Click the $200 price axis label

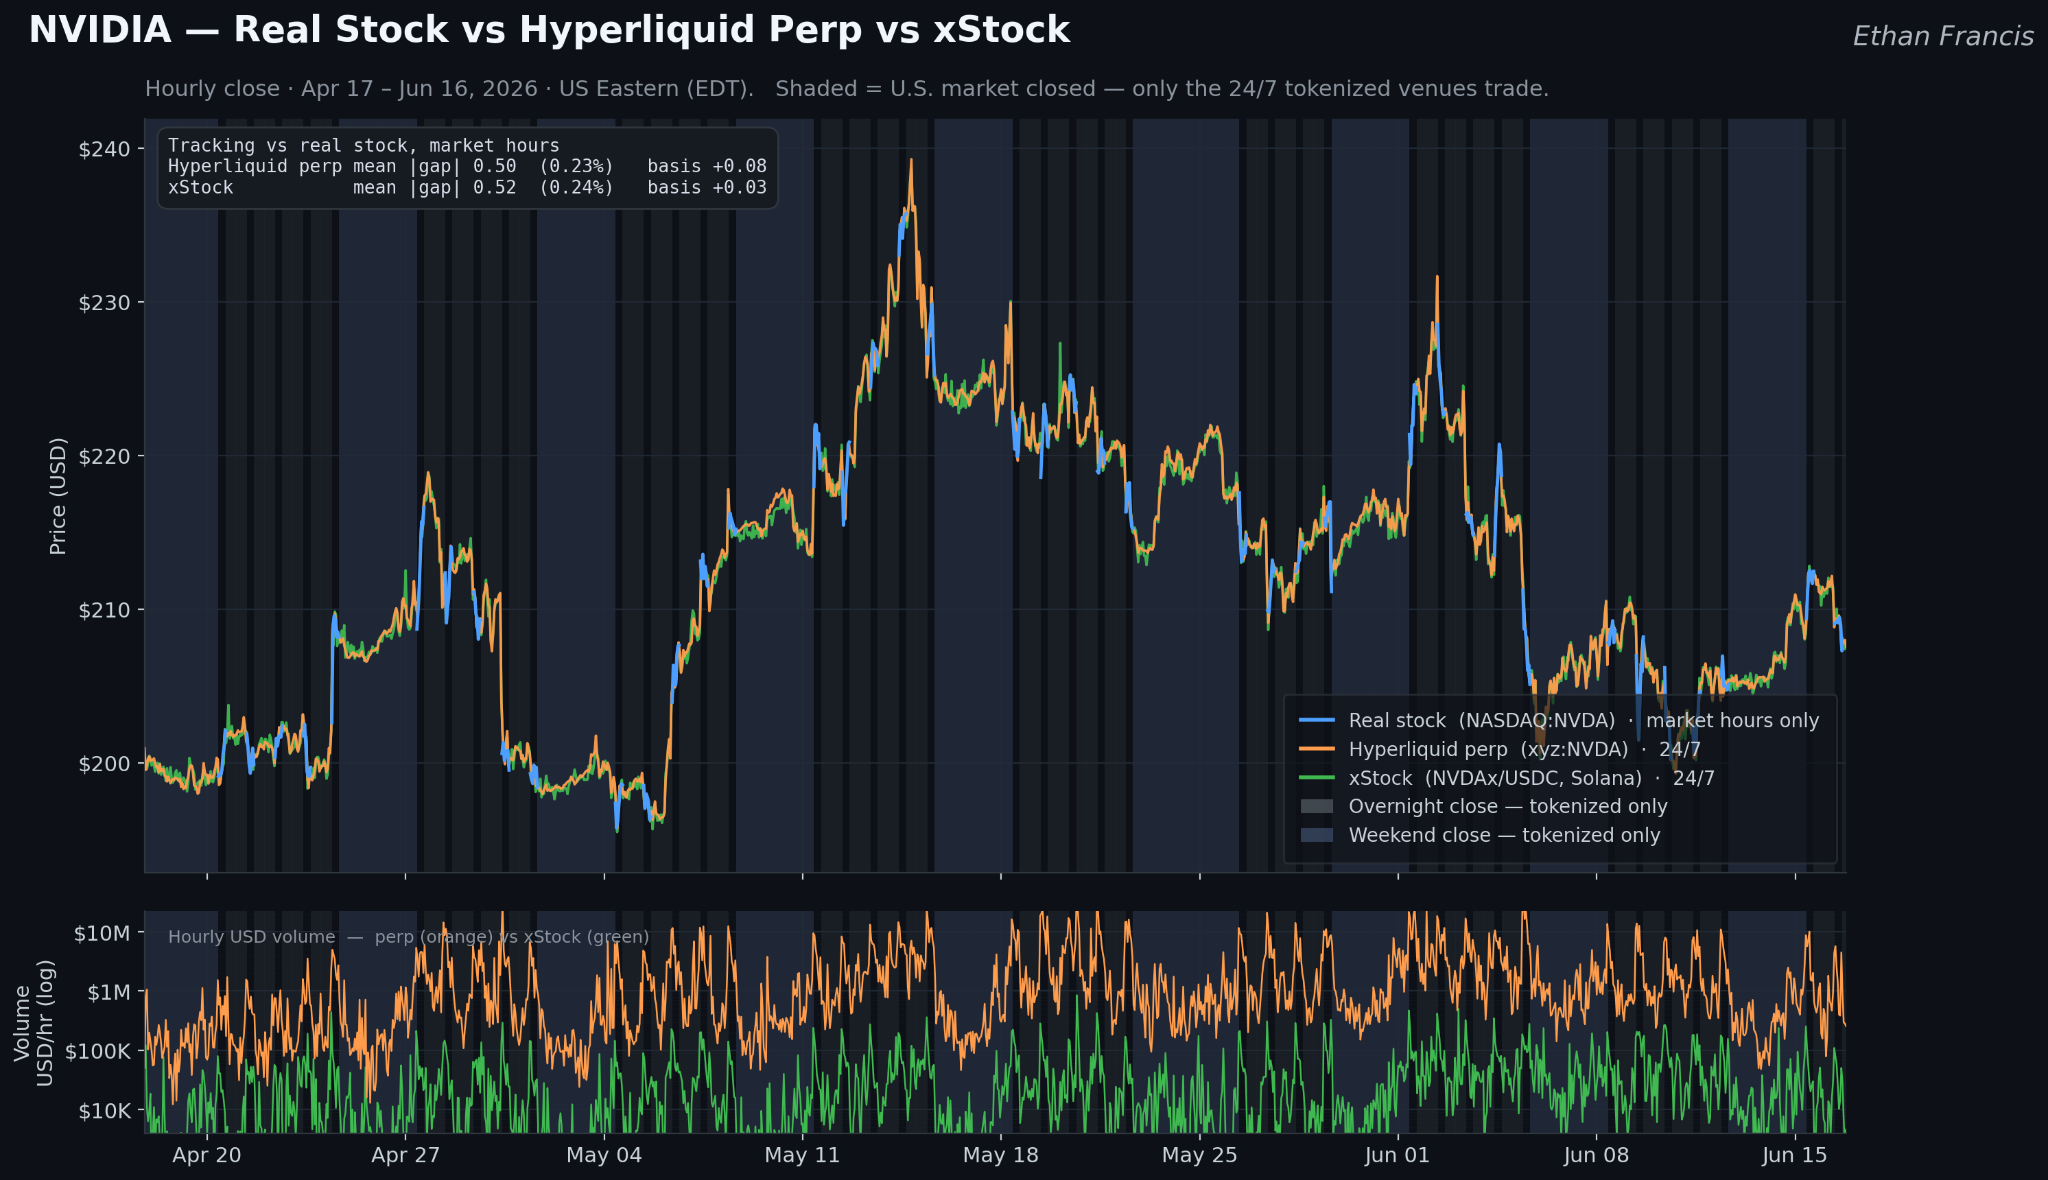[104, 763]
